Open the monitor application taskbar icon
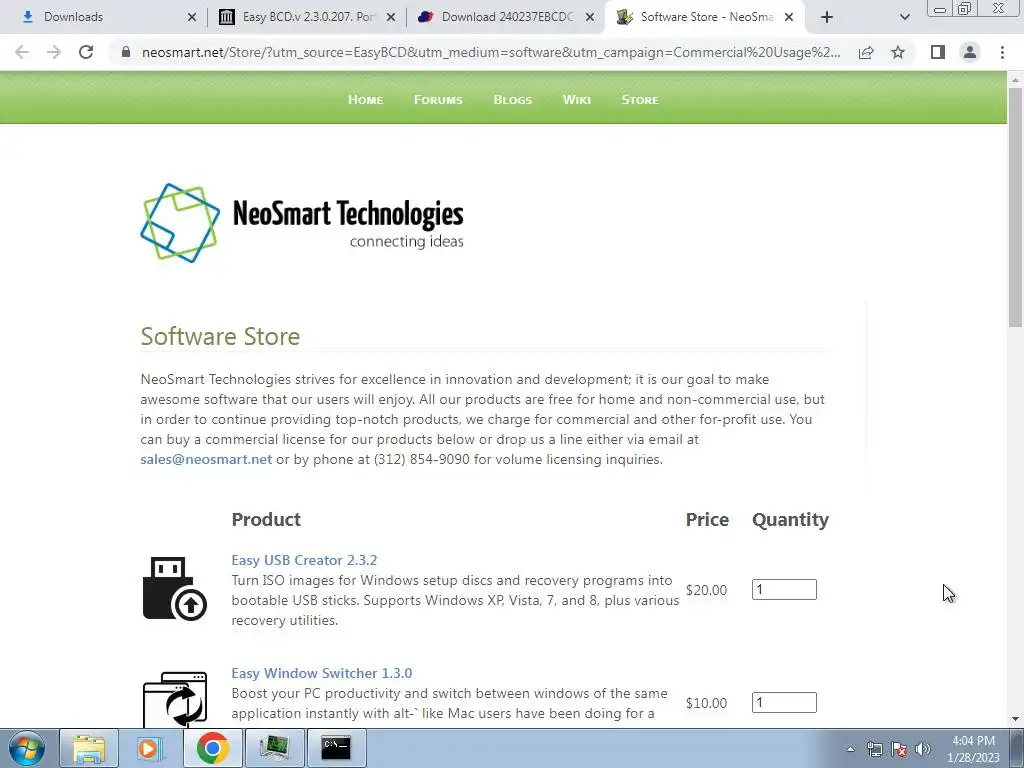Screen dimensions: 1024x768 tap(274, 748)
